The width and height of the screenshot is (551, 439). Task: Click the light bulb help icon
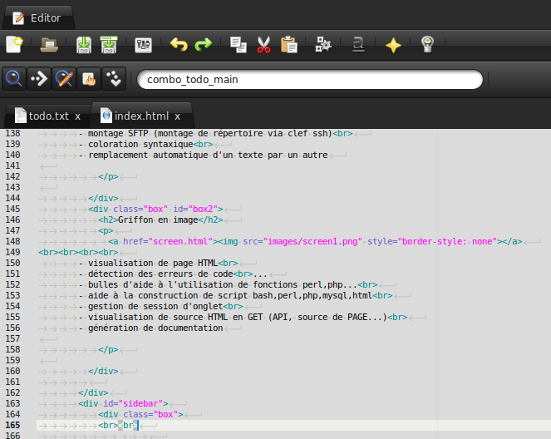coord(427,45)
